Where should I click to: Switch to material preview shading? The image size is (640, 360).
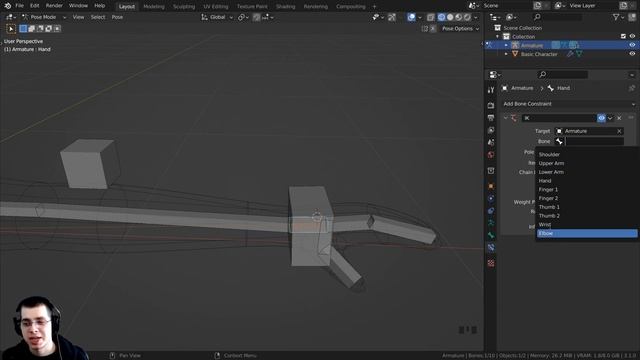(x=458, y=17)
